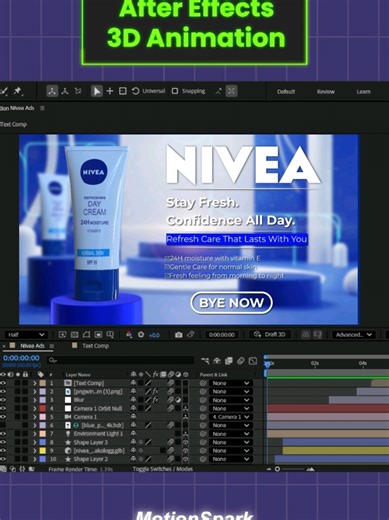The height and width of the screenshot is (520, 389).
Task: Hide the Shape Layer 3 eye
Action: 3,442
